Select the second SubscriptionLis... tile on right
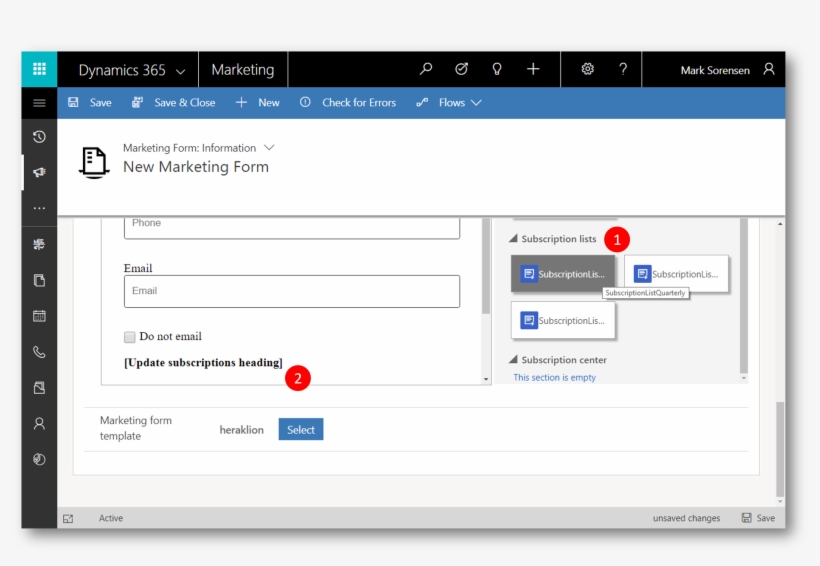Screen dimensions: 820x566 [676, 274]
